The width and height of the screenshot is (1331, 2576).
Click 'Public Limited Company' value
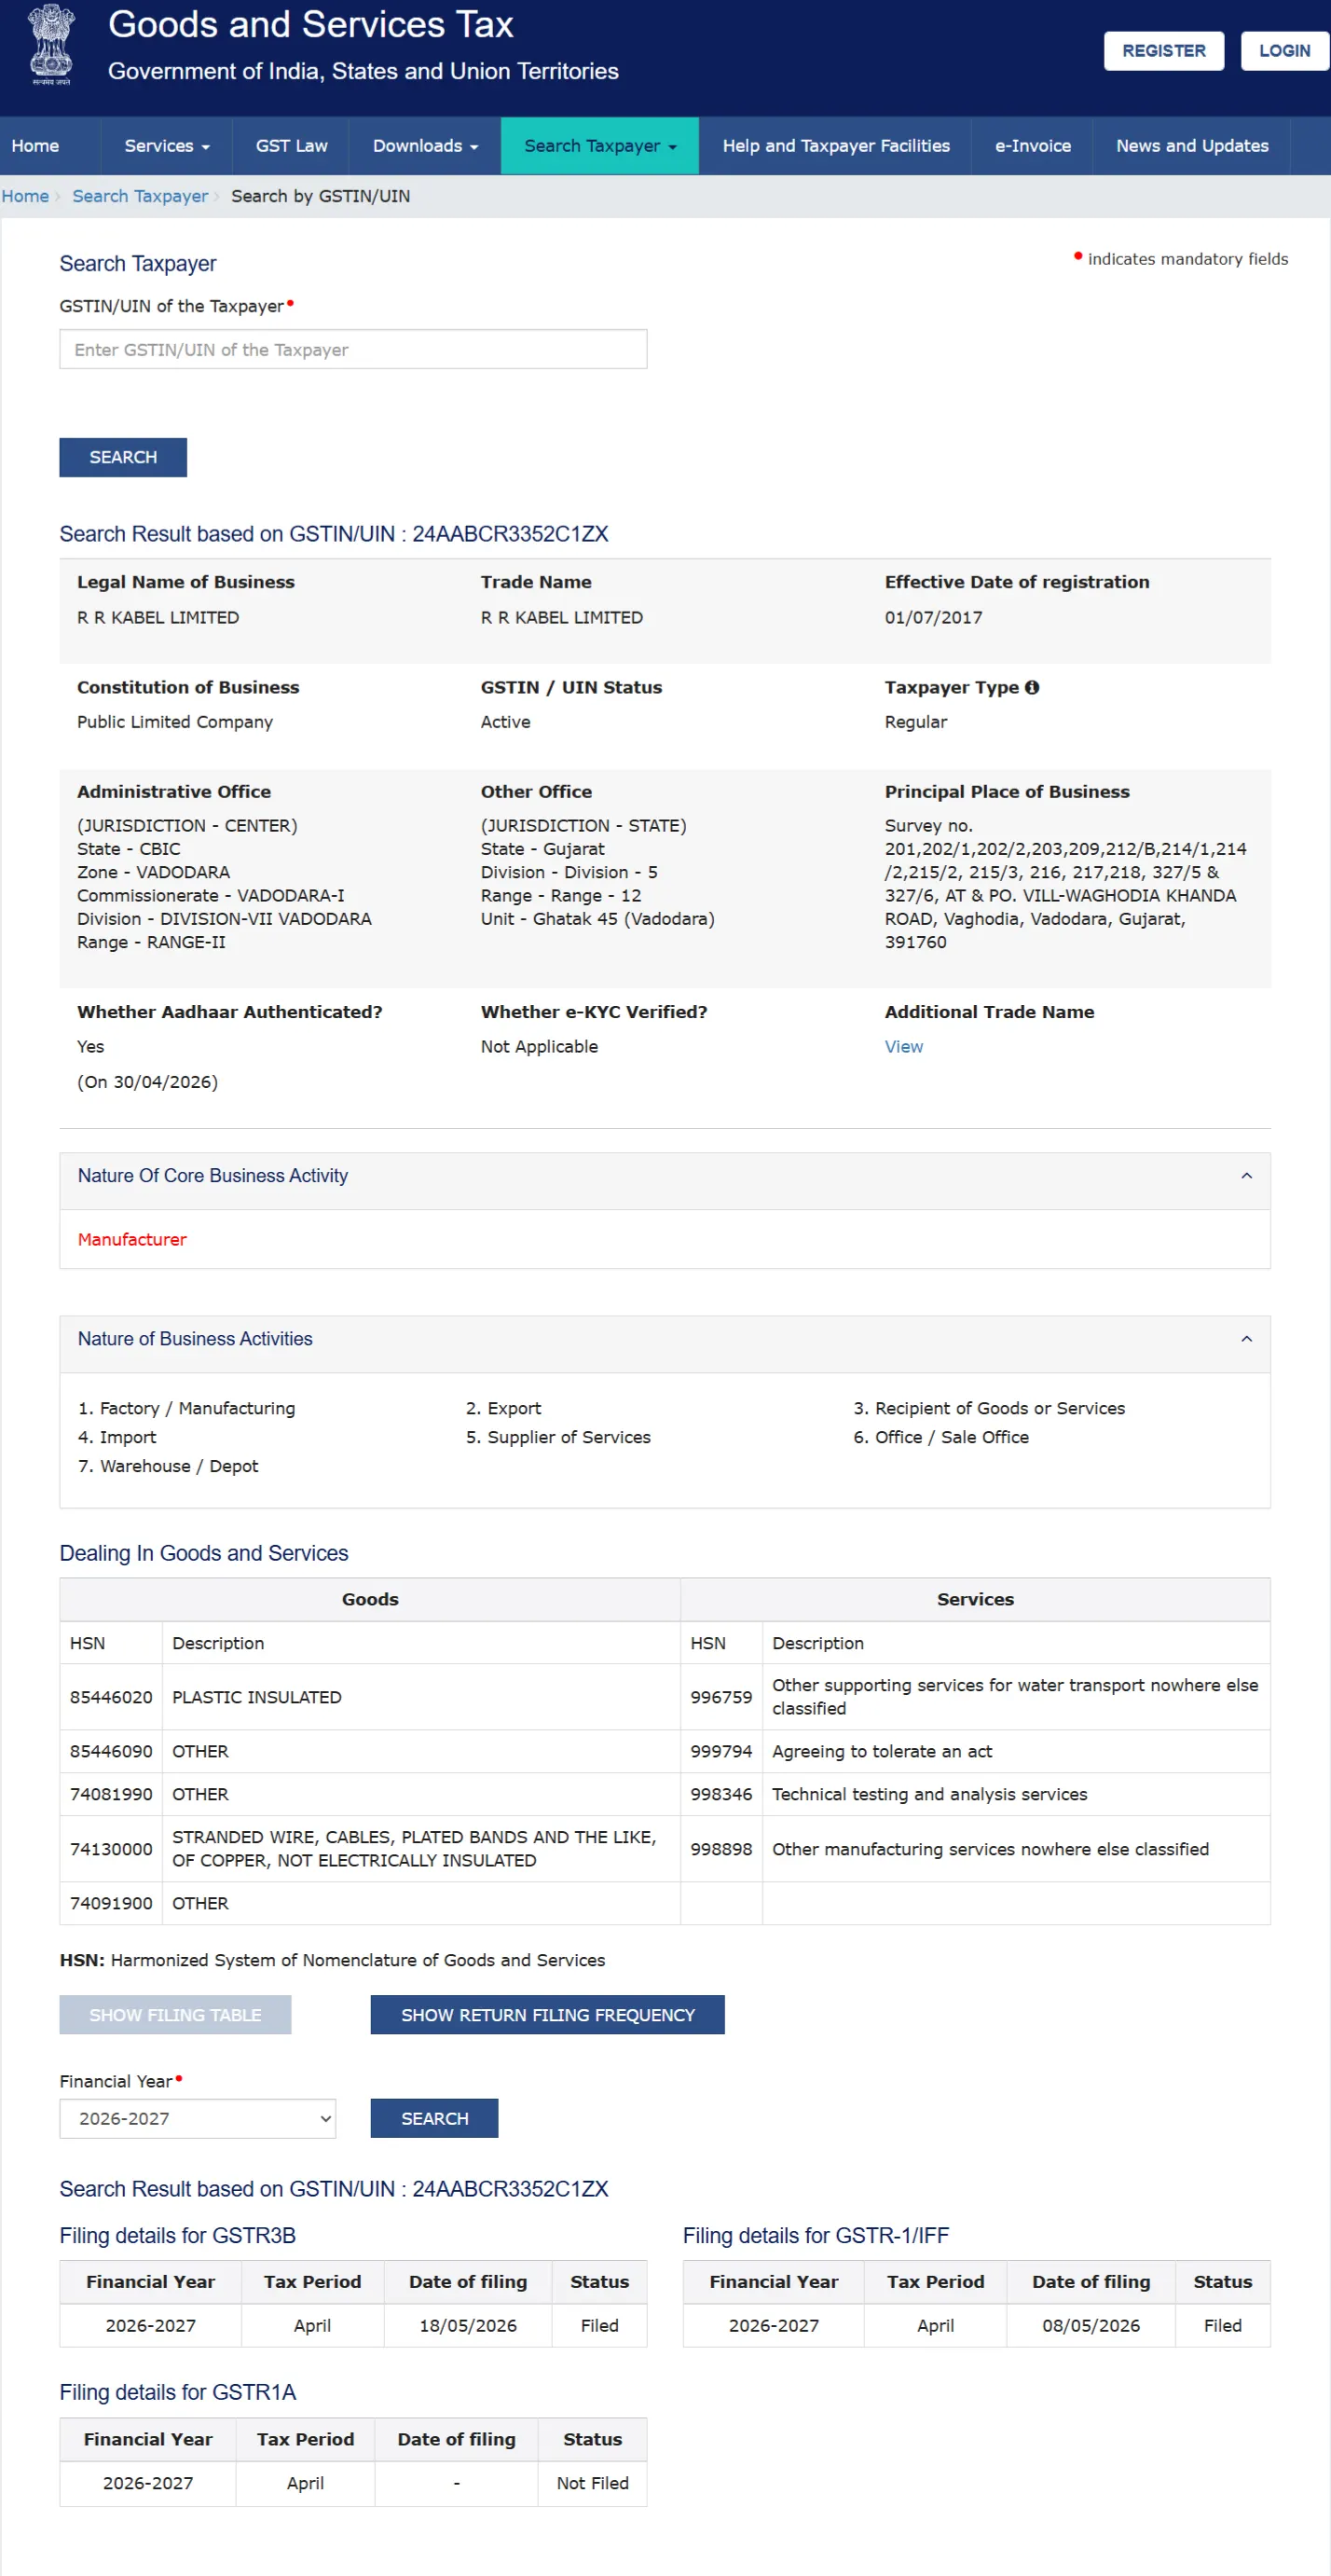(175, 722)
